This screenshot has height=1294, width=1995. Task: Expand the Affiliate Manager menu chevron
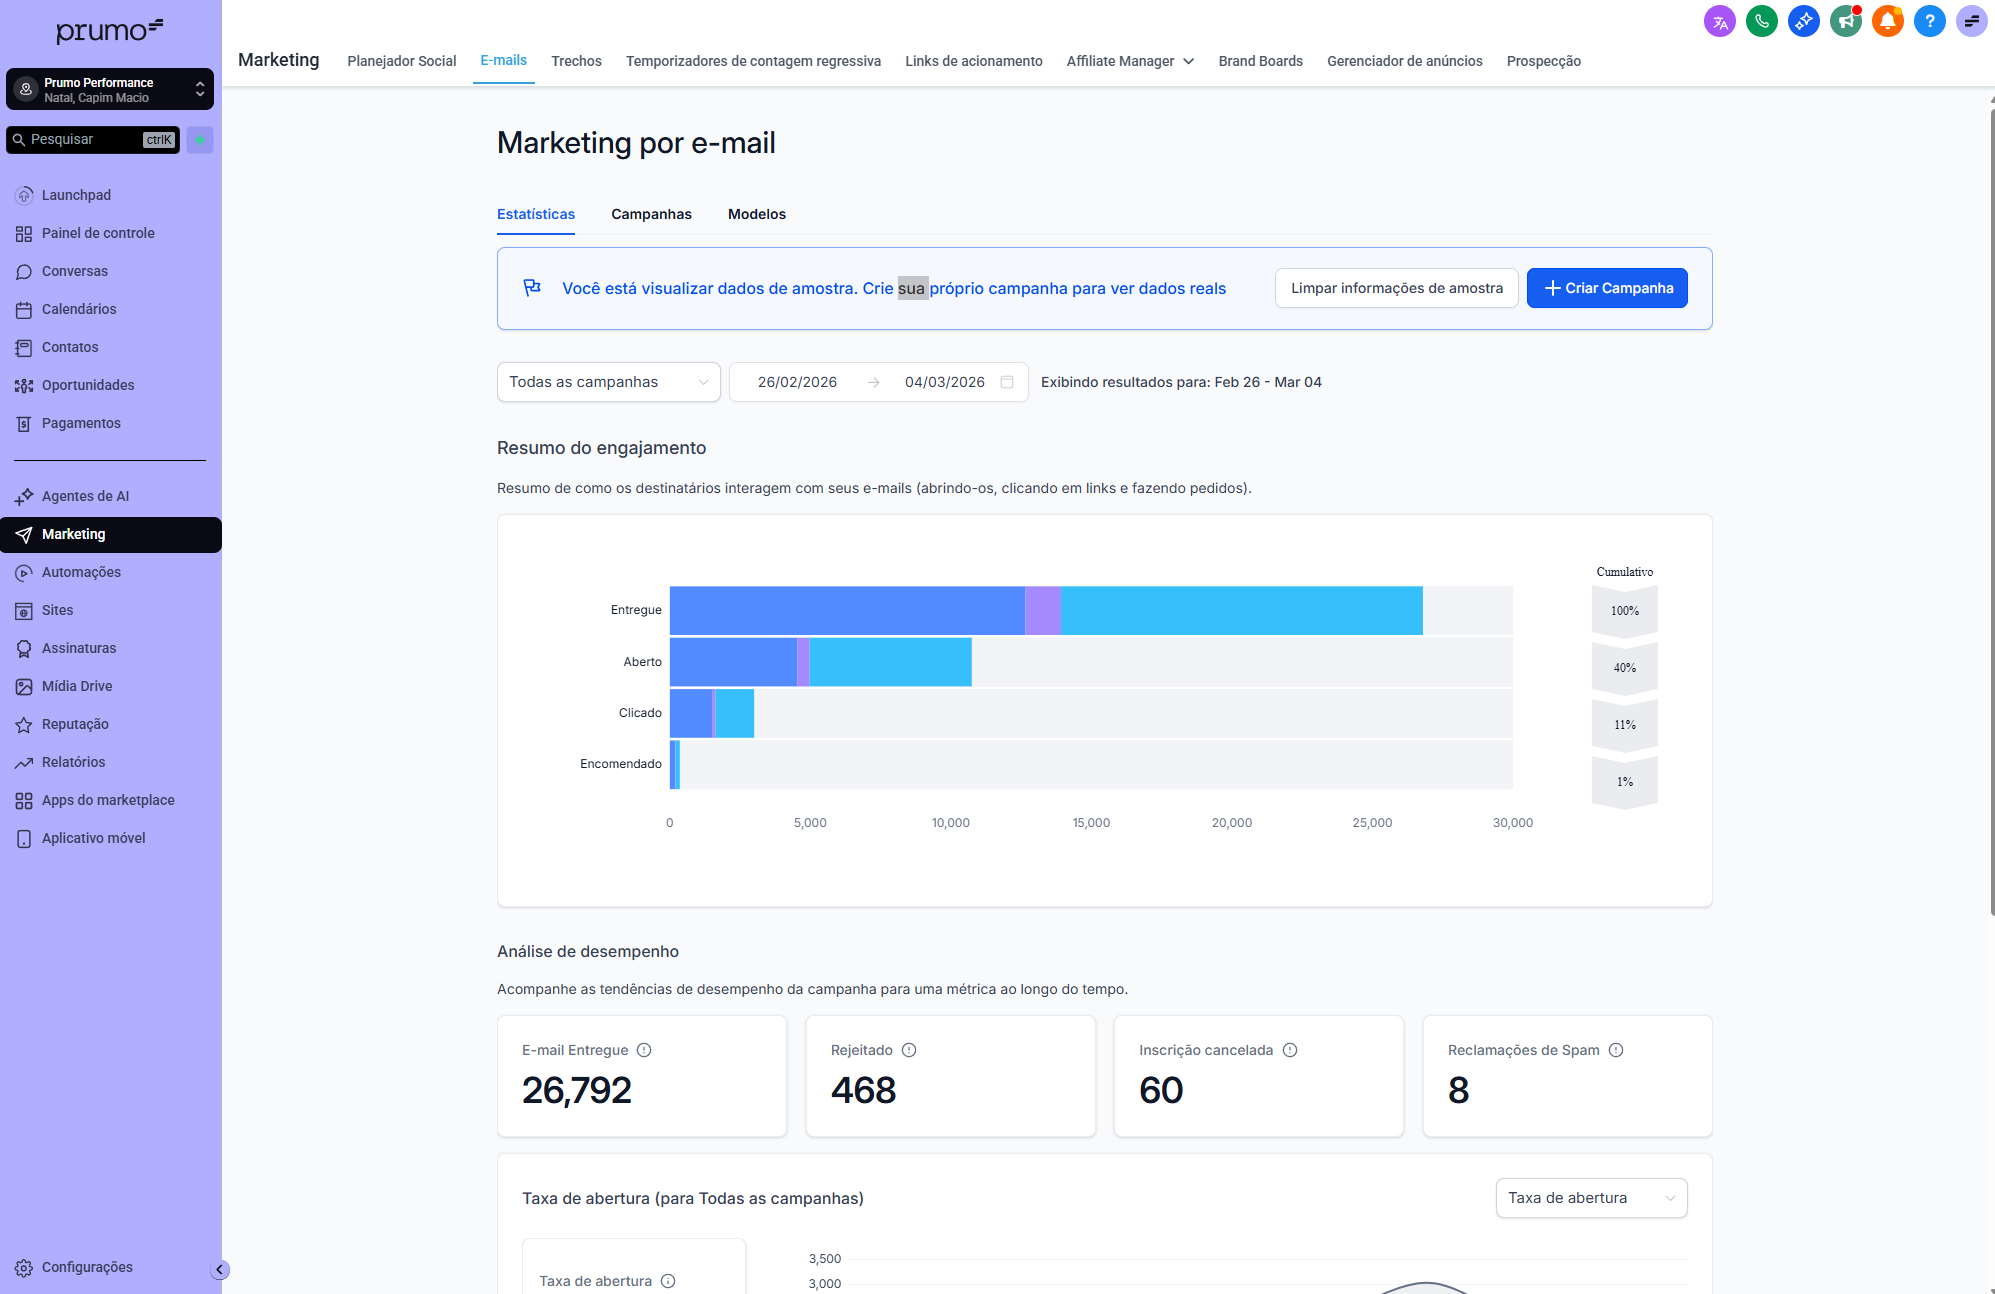click(1188, 61)
